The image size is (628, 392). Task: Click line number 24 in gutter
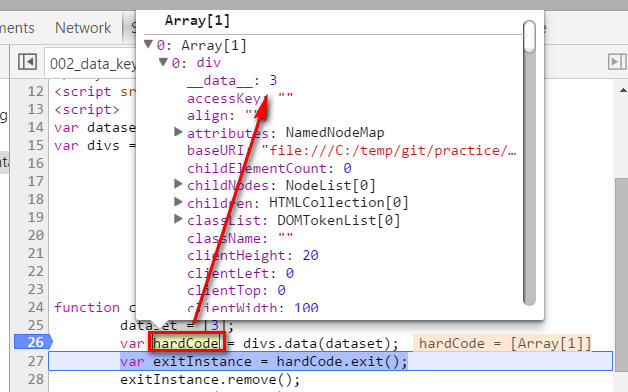pos(36,307)
